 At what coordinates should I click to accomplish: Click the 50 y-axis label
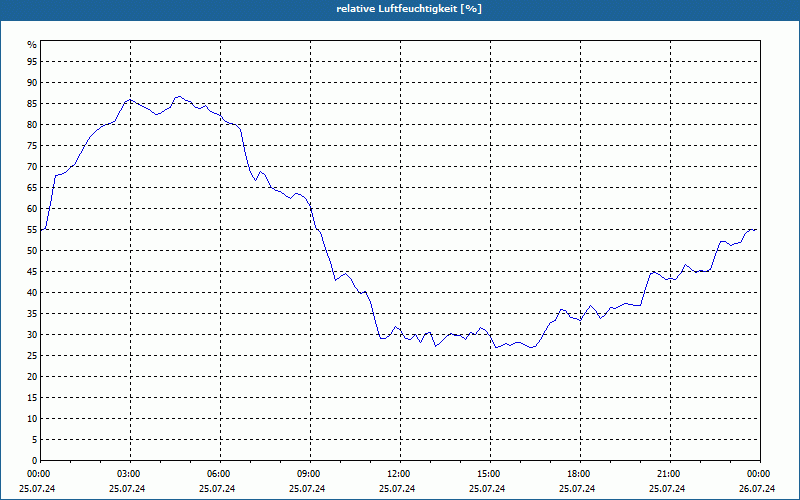click(32, 251)
